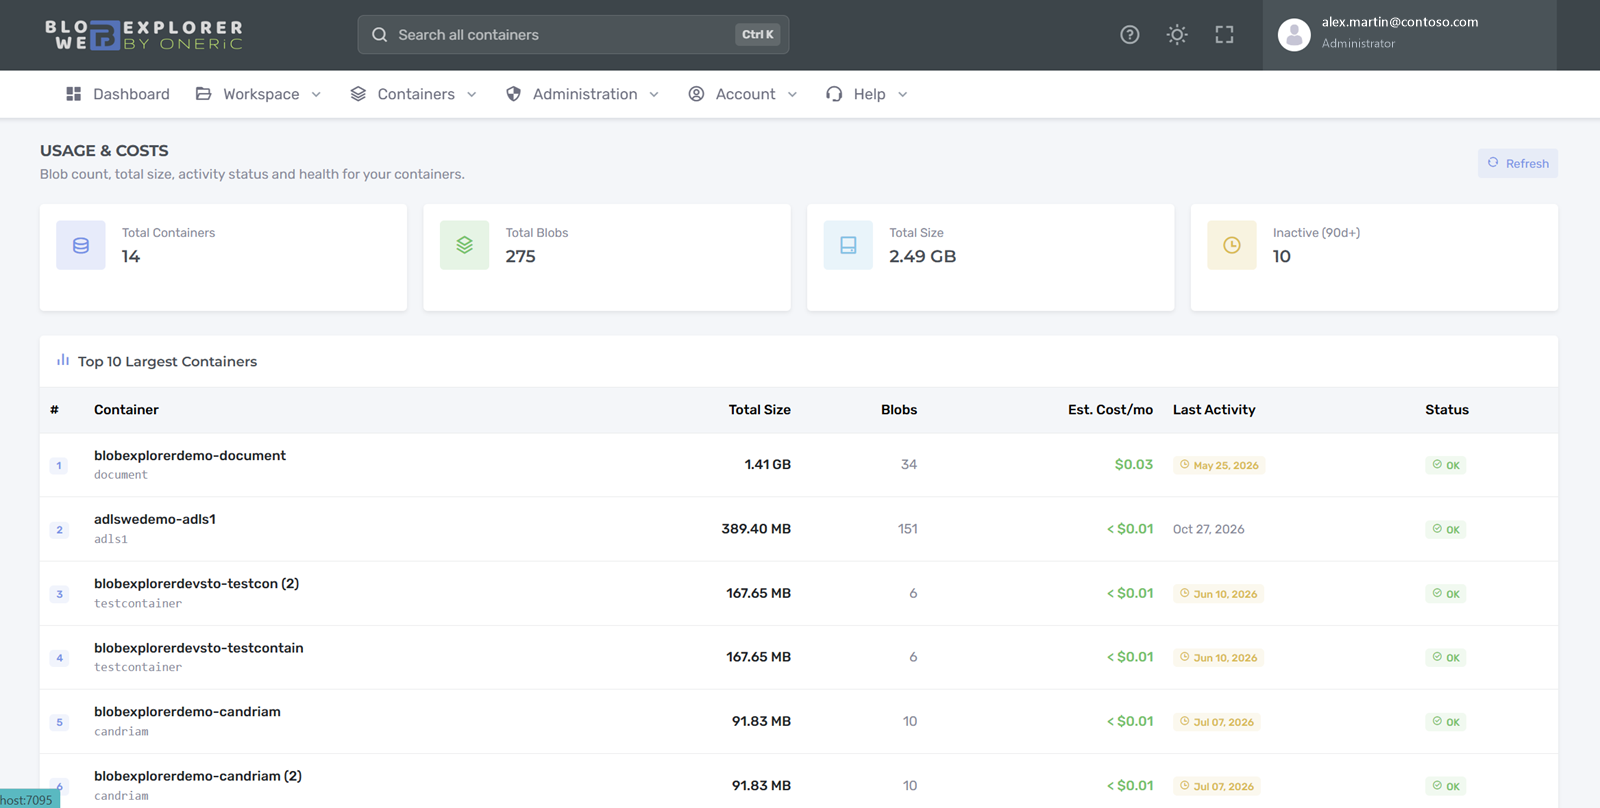Open the Account menu
The height and width of the screenshot is (808, 1600).
[743, 94]
